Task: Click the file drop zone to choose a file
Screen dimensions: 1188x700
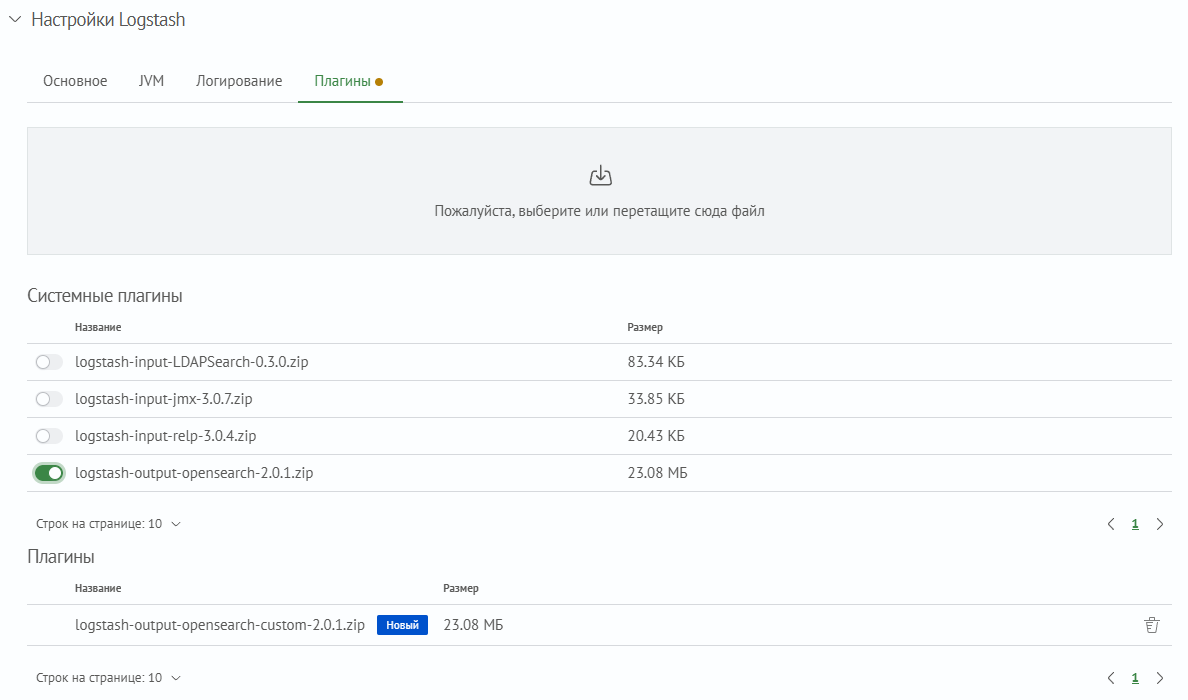Action: [x=601, y=190]
